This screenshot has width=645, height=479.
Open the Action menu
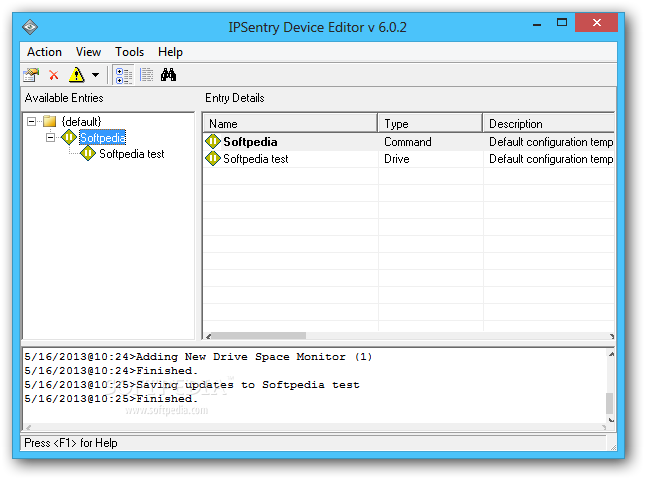[44, 52]
